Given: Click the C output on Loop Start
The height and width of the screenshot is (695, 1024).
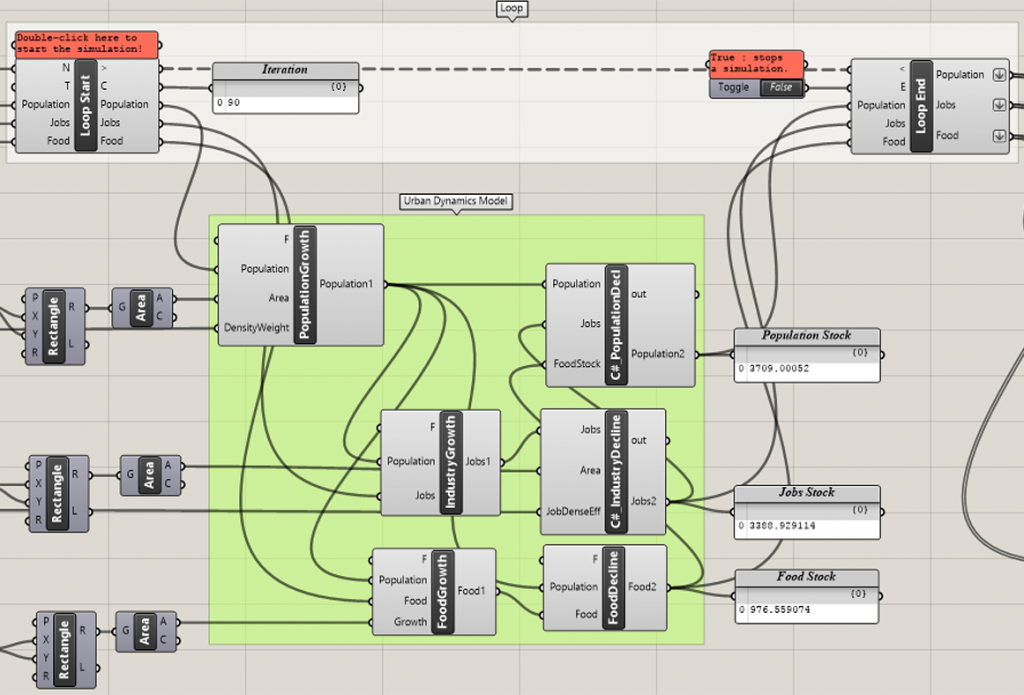Looking at the screenshot, I should coord(104,86).
